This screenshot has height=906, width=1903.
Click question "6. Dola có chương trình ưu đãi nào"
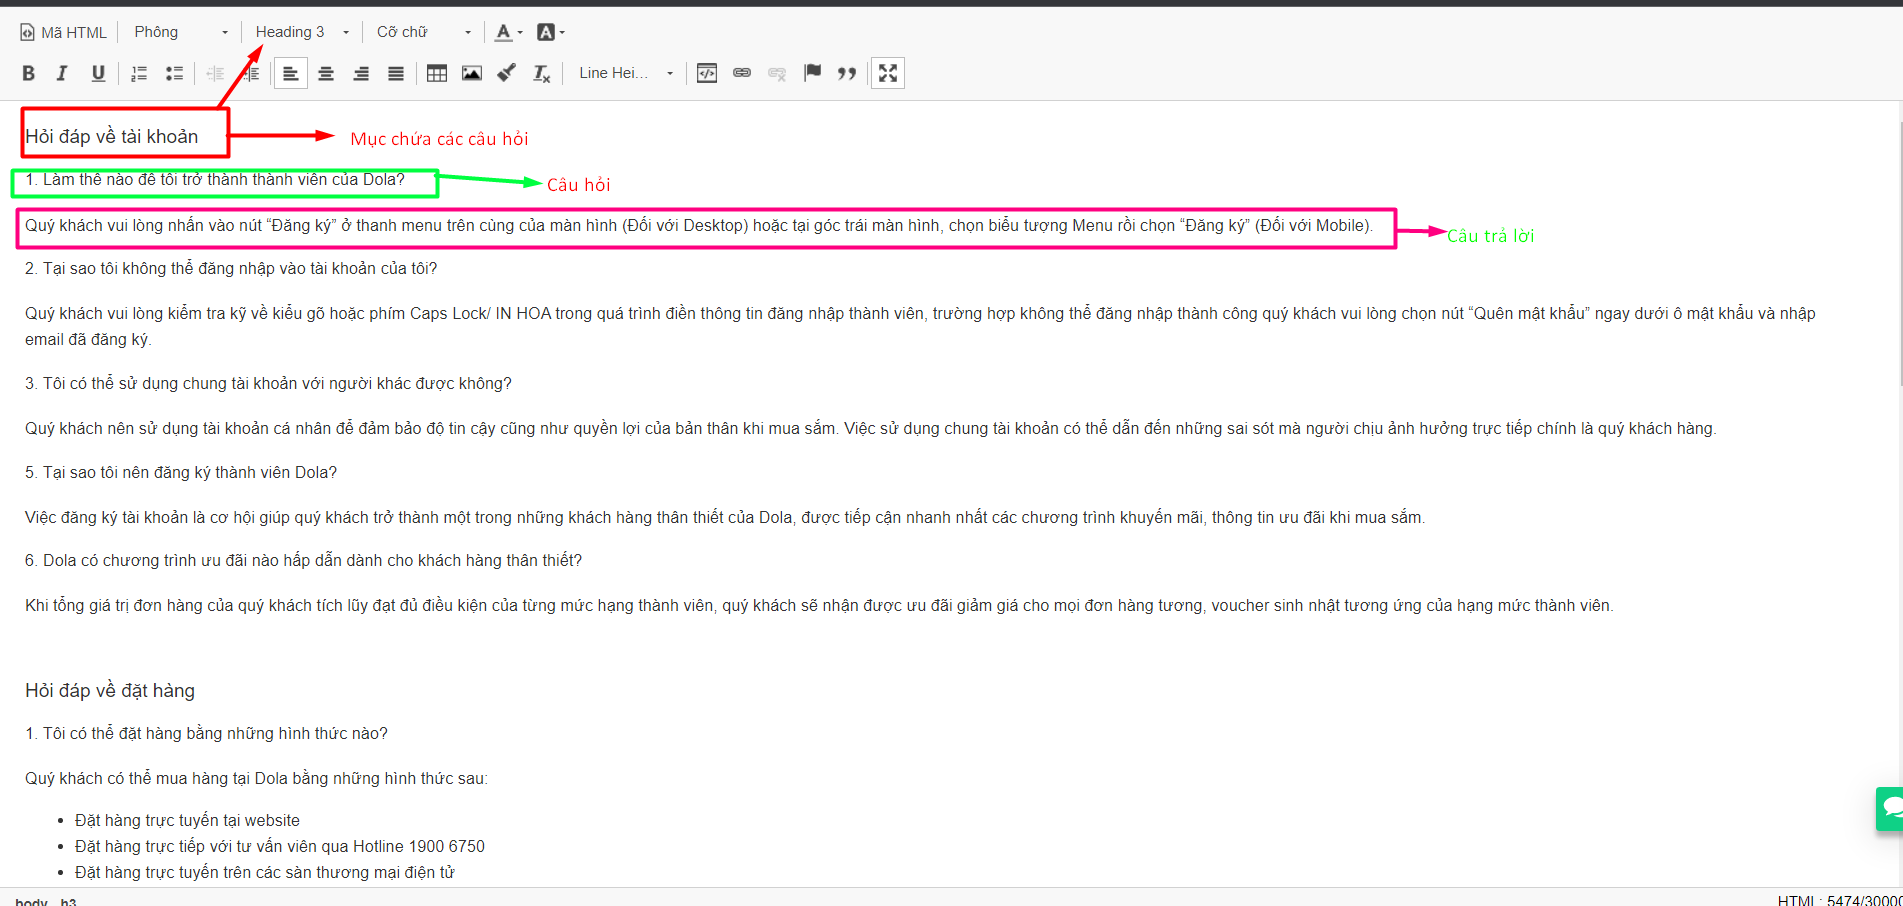point(303,561)
